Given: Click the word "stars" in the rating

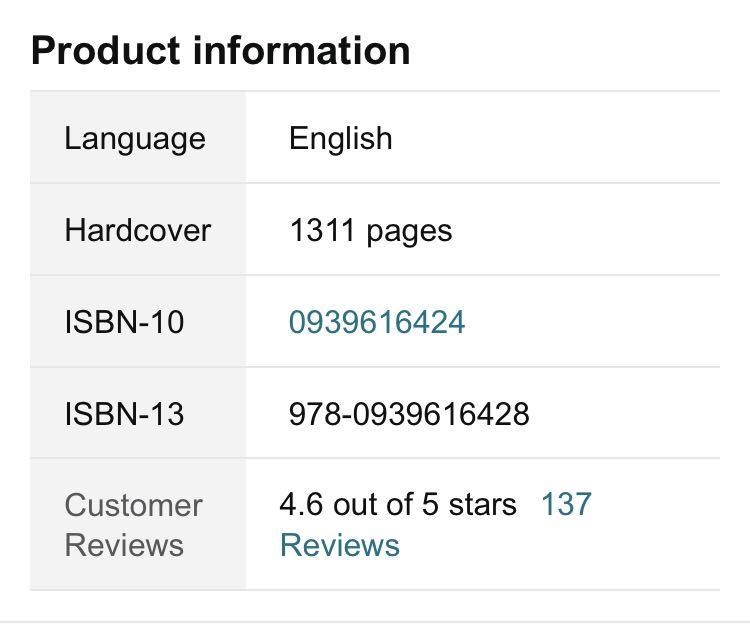Looking at the screenshot, I should tap(482, 504).
